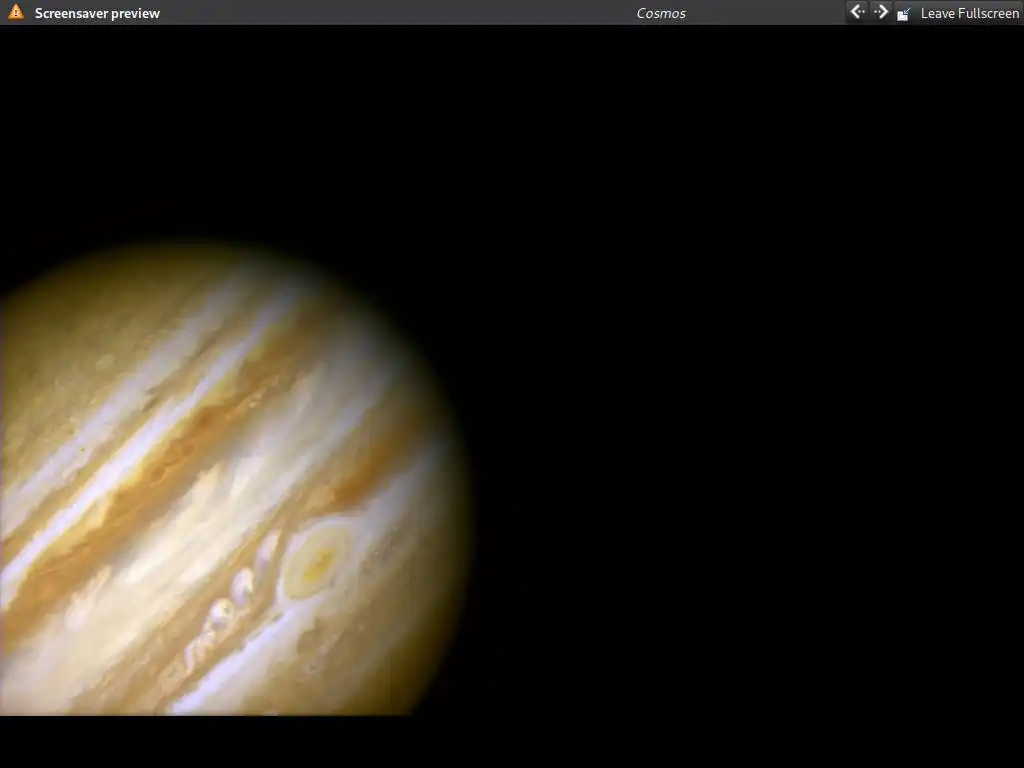Show the next screensaver with right arrow
The image size is (1024, 768).
(880, 12)
